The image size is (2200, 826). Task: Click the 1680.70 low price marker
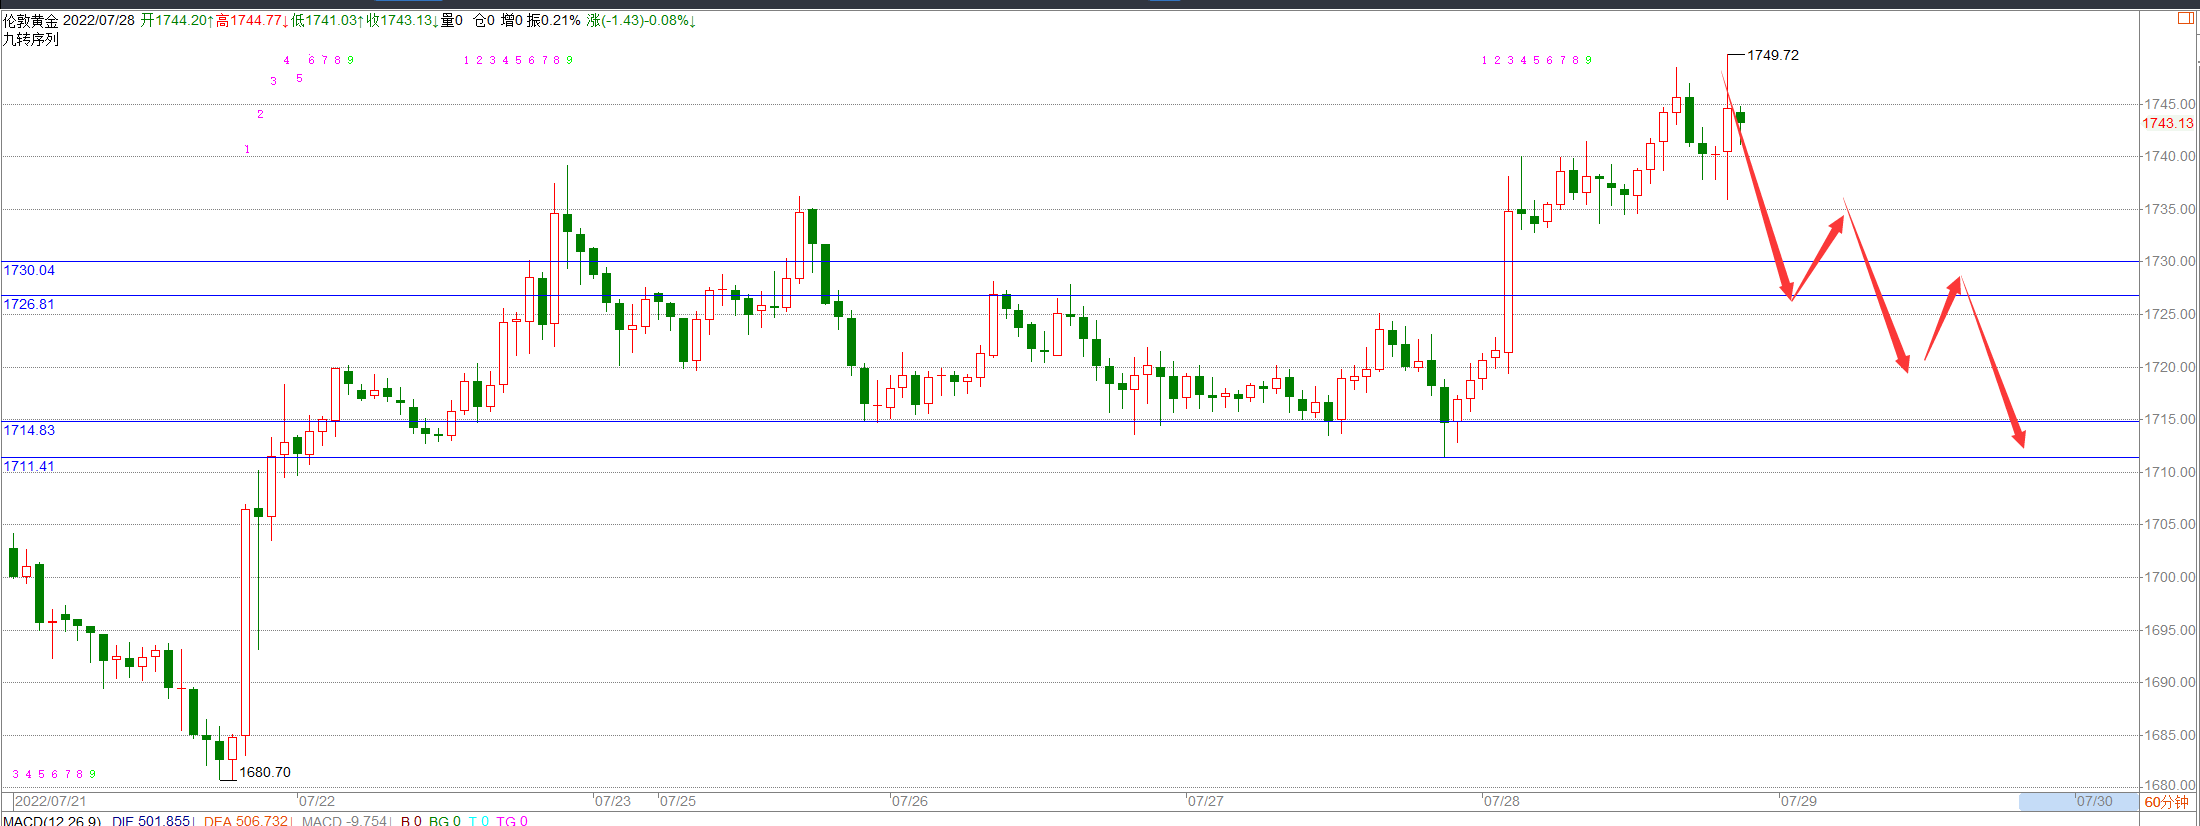(x=265, y=772)
